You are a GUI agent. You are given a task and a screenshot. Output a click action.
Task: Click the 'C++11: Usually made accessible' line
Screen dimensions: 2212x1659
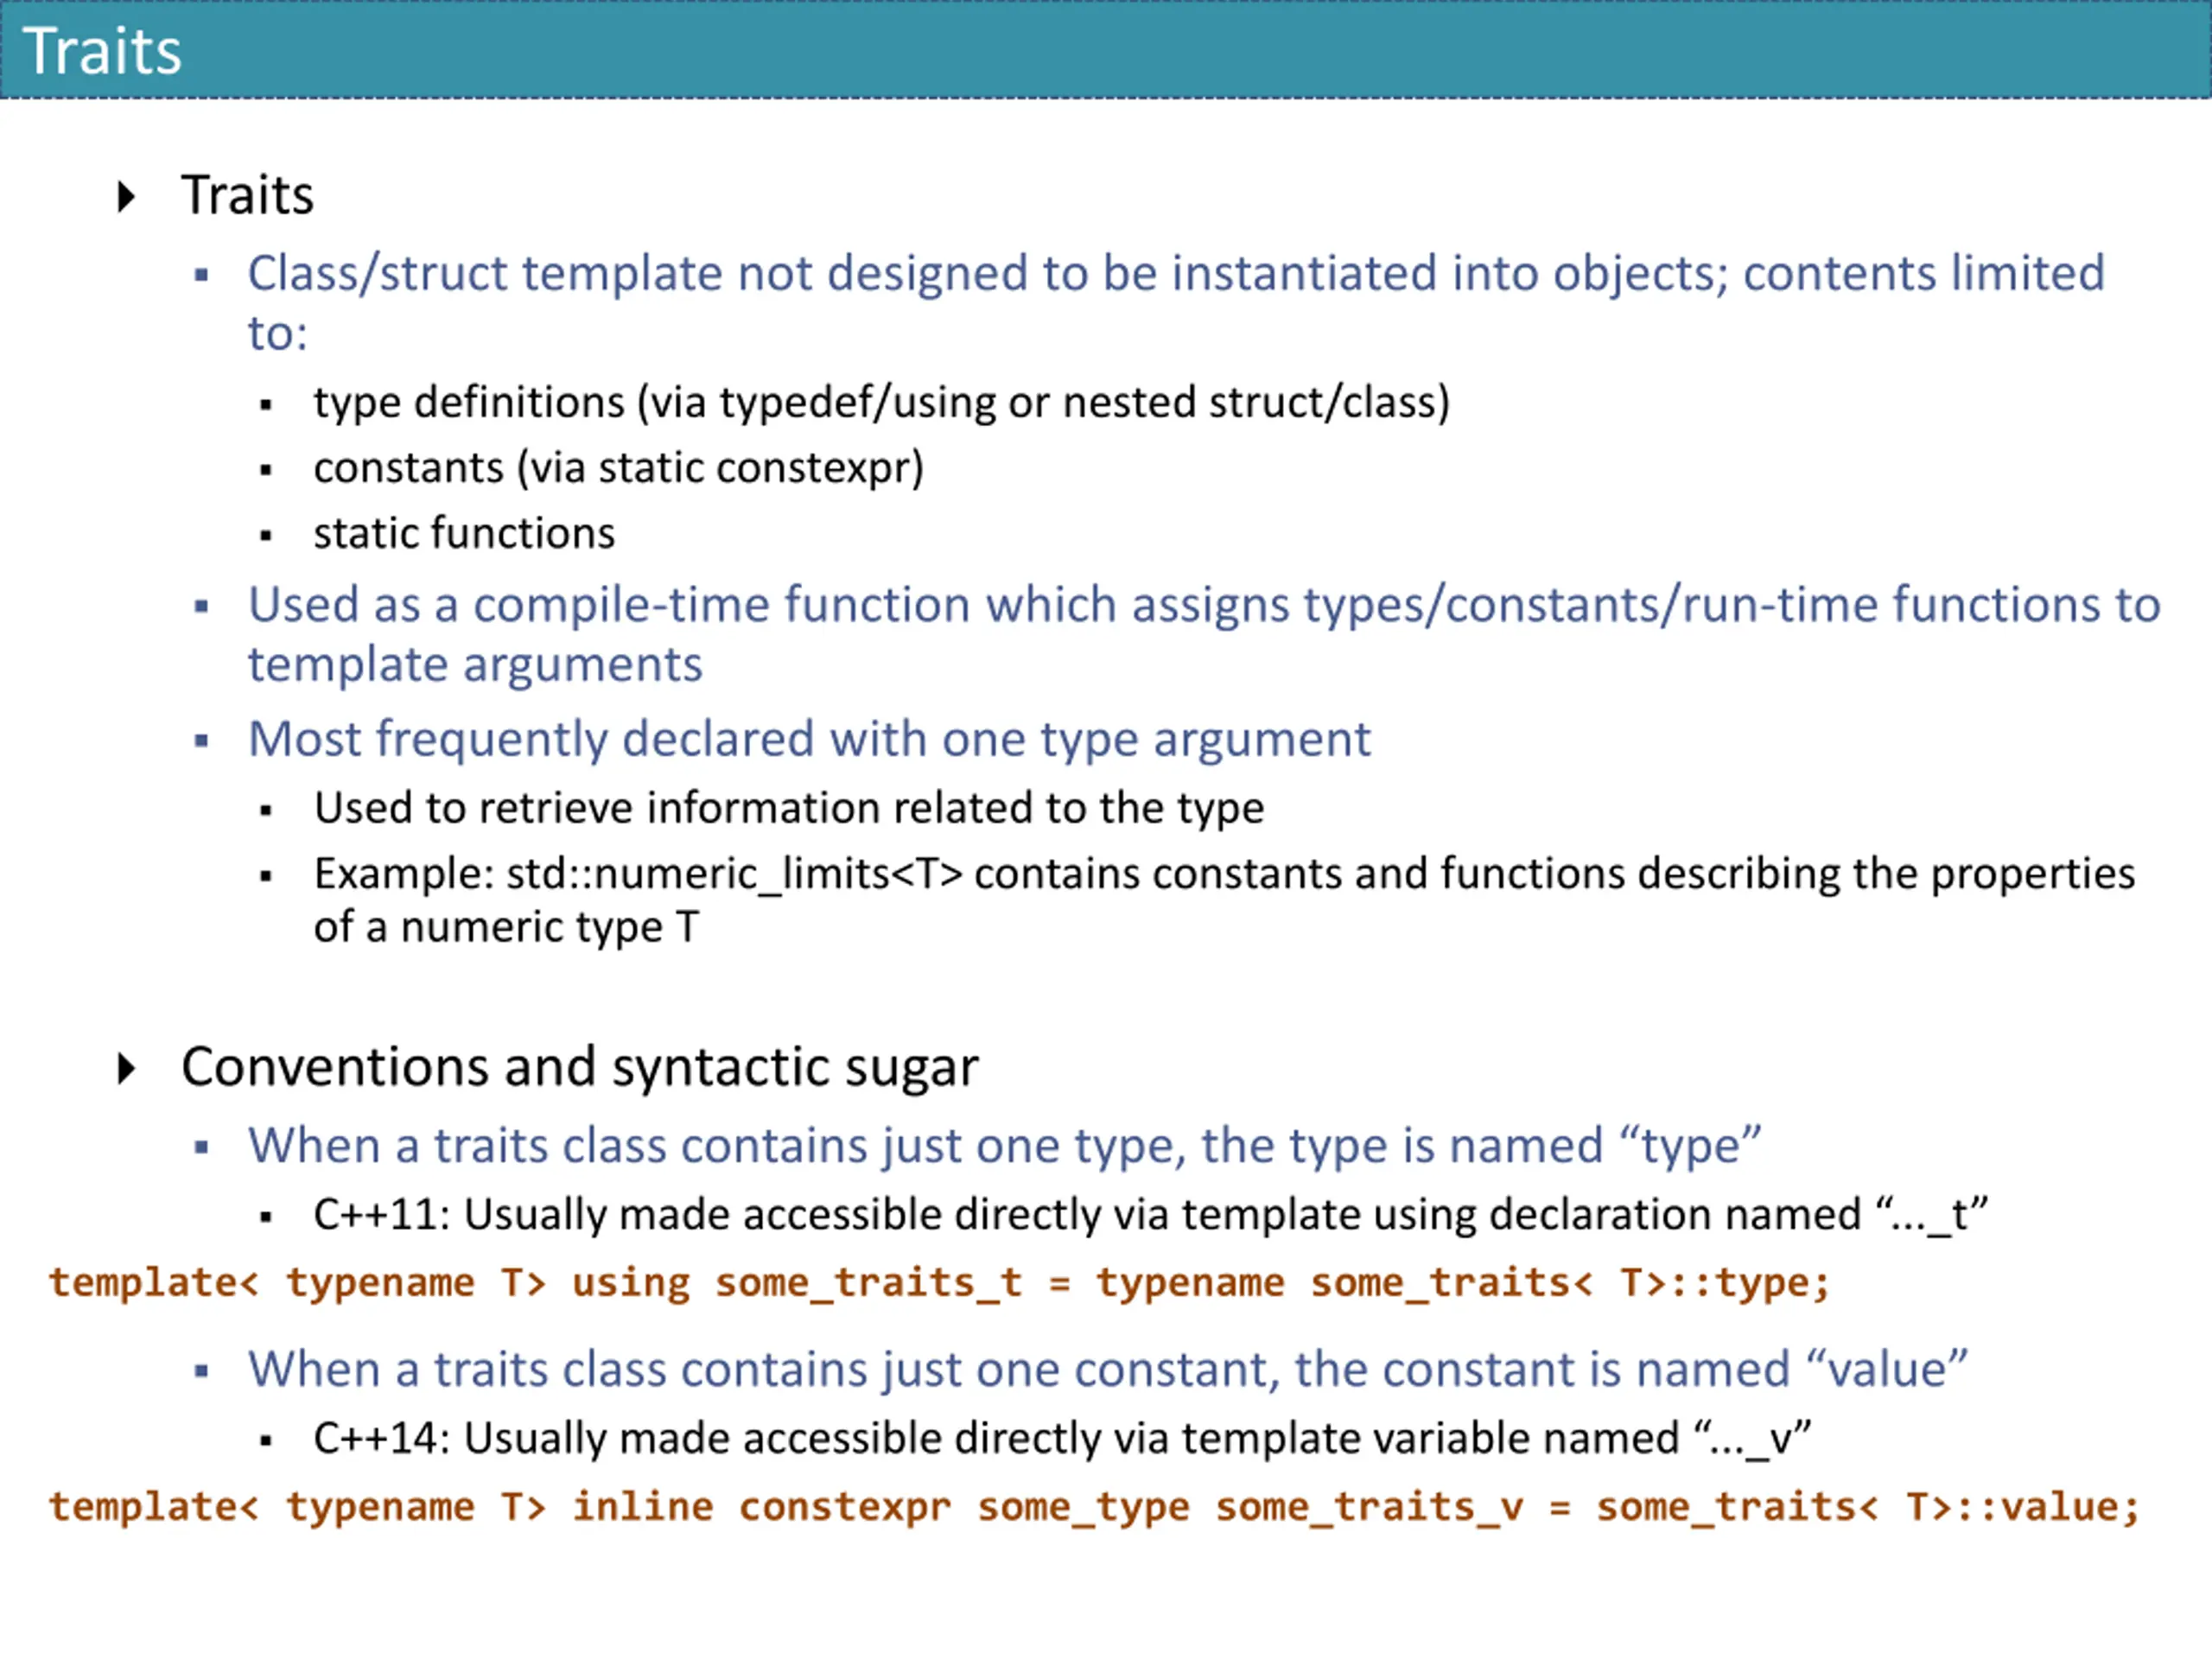[1150, 1215]
